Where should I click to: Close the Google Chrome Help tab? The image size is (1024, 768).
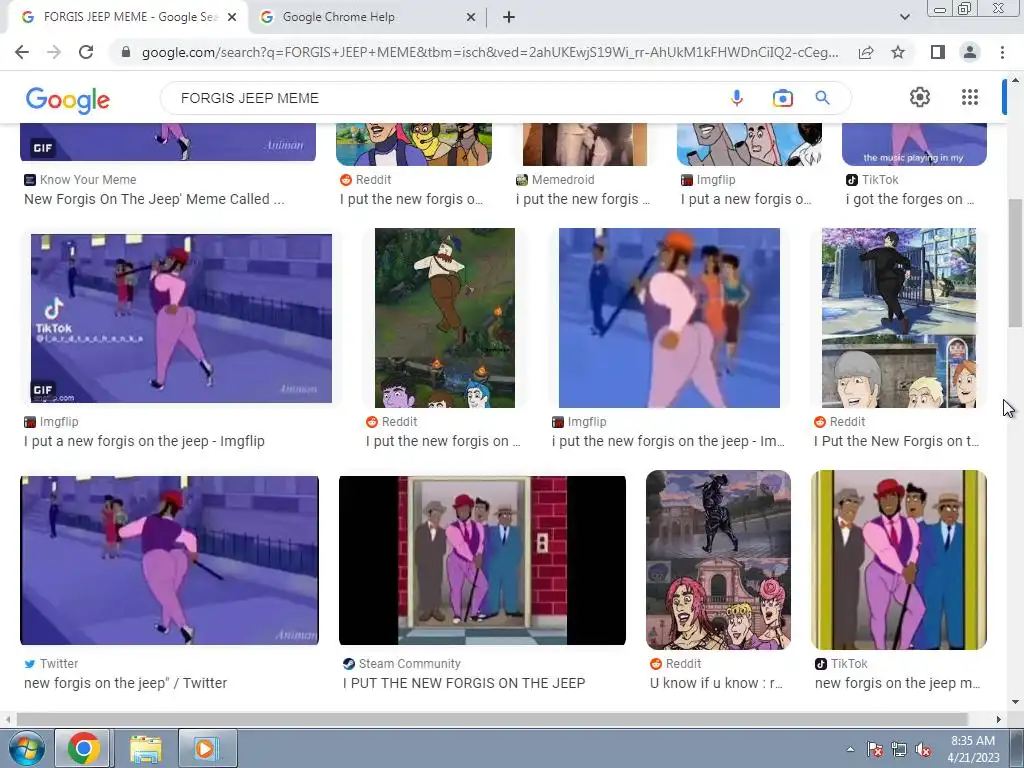[471, 17]
